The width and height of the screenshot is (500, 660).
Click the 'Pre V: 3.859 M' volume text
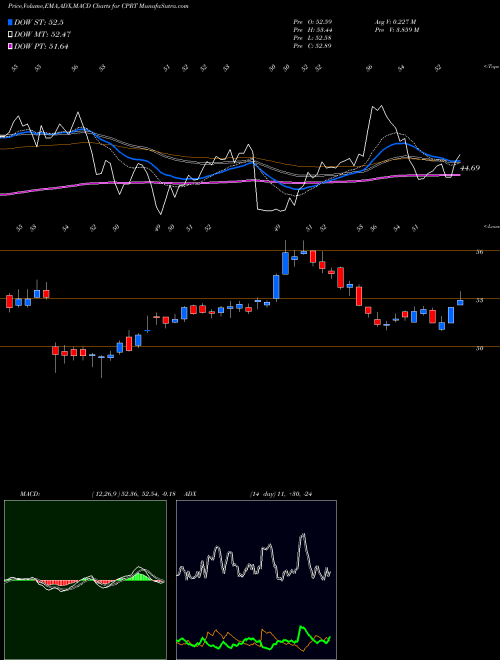[x=396, y=29]
